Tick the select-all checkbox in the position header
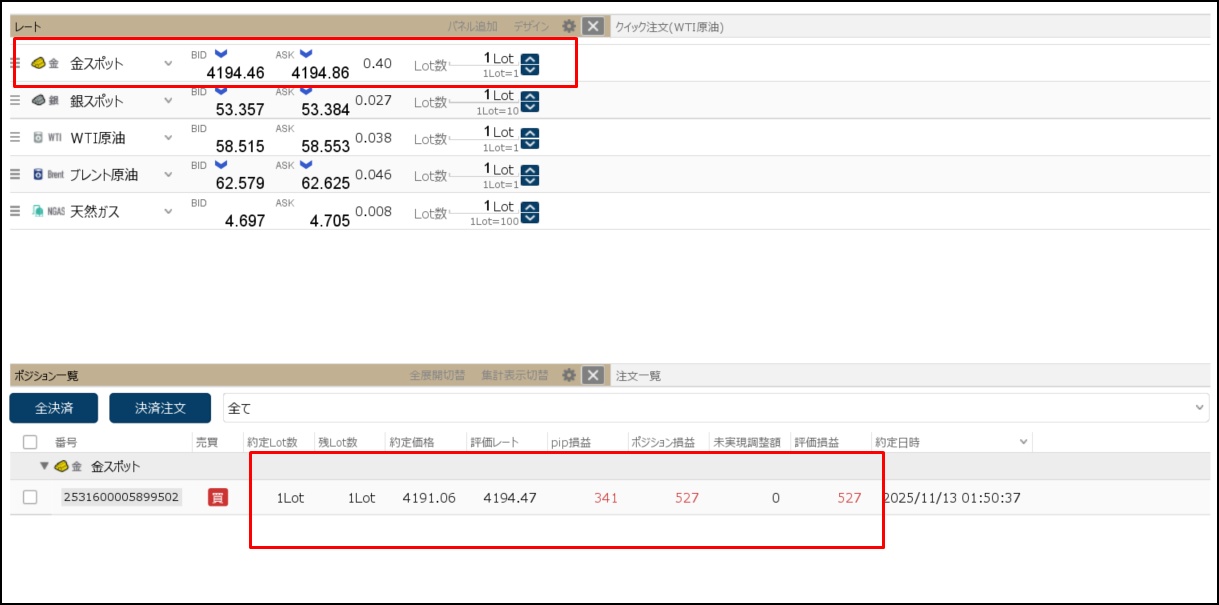1219x605 pixels. point(30,442)
